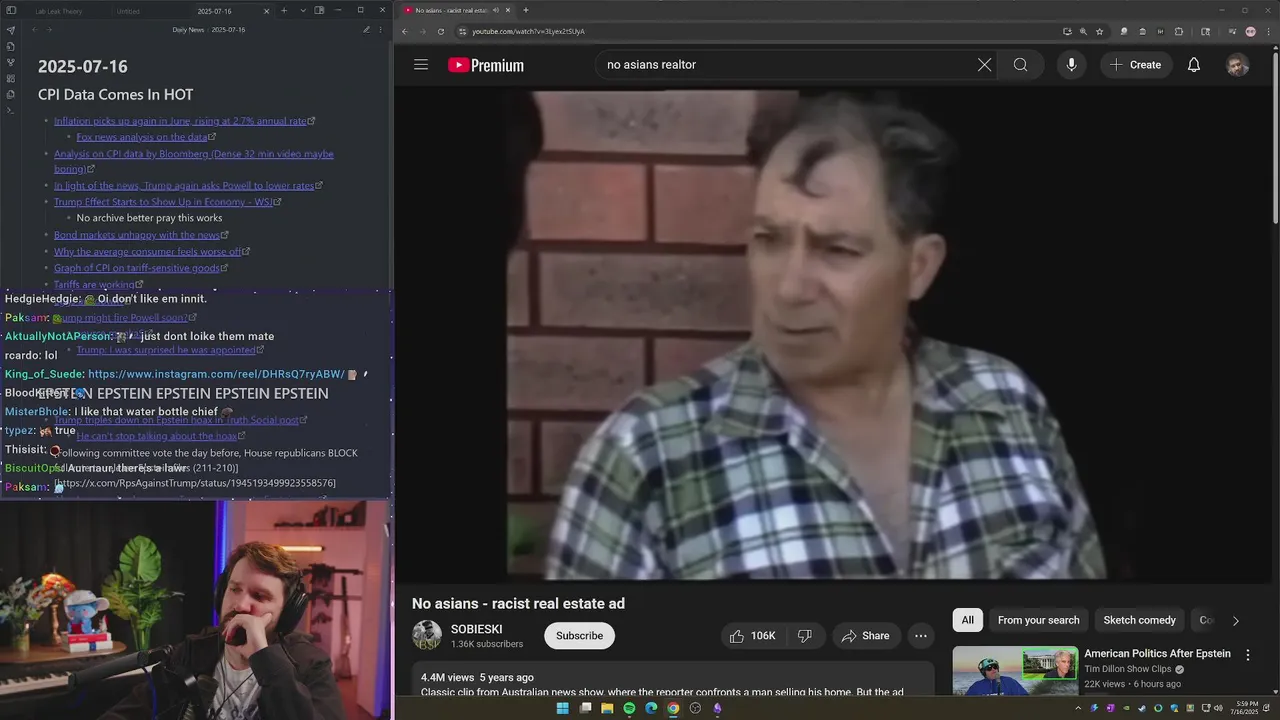
Task: Open the Tim Dillon Show Clips channel
Action: coord(1128,669)
